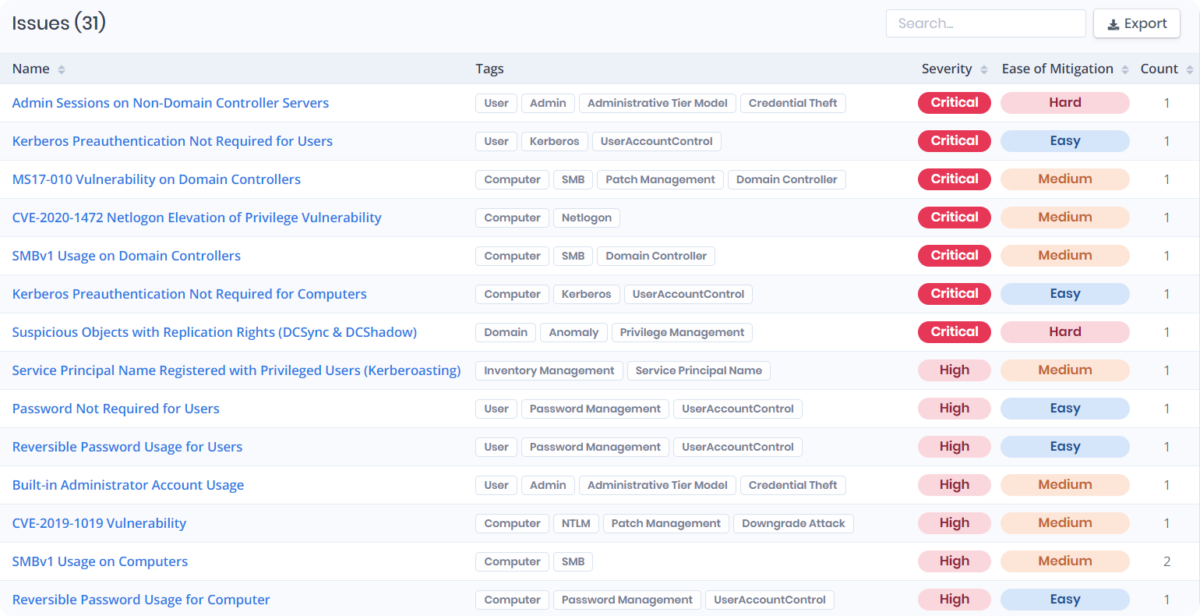Open SMBv1 Usage on Domain Controllers issue

126,255
